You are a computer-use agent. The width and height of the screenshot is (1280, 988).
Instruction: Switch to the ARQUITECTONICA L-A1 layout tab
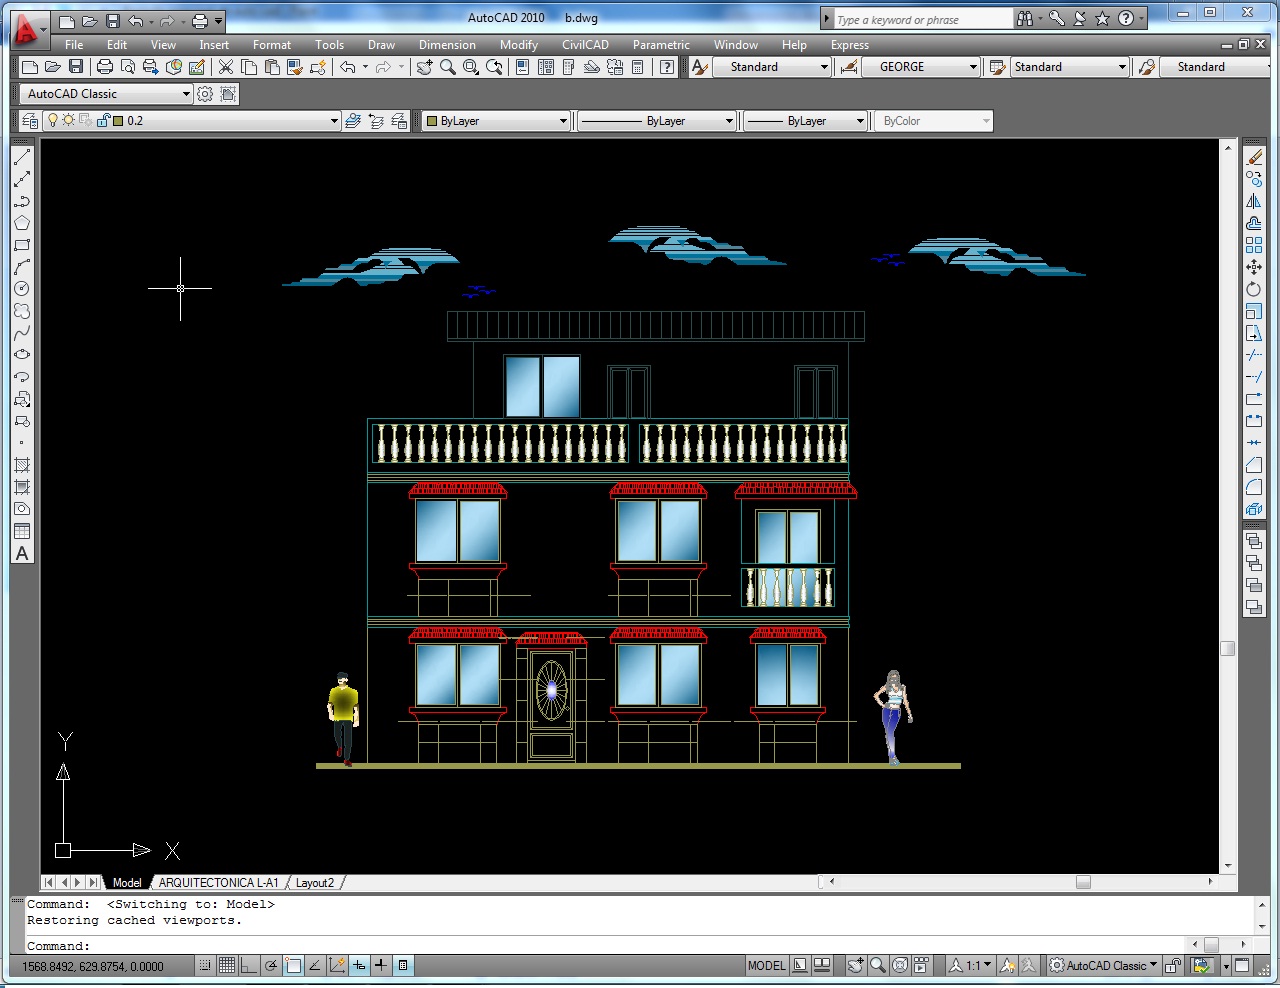click(x=218, y=883)
